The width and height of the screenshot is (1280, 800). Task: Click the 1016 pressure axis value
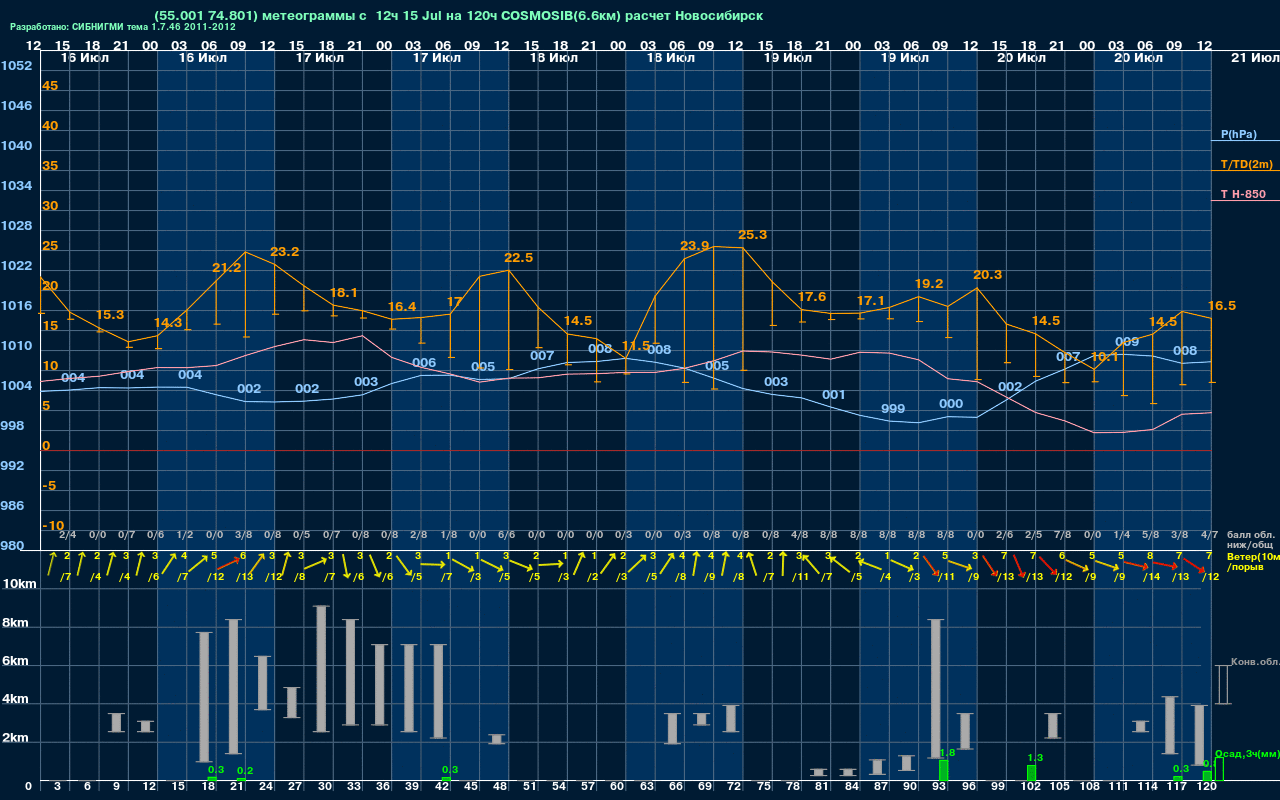16,306
